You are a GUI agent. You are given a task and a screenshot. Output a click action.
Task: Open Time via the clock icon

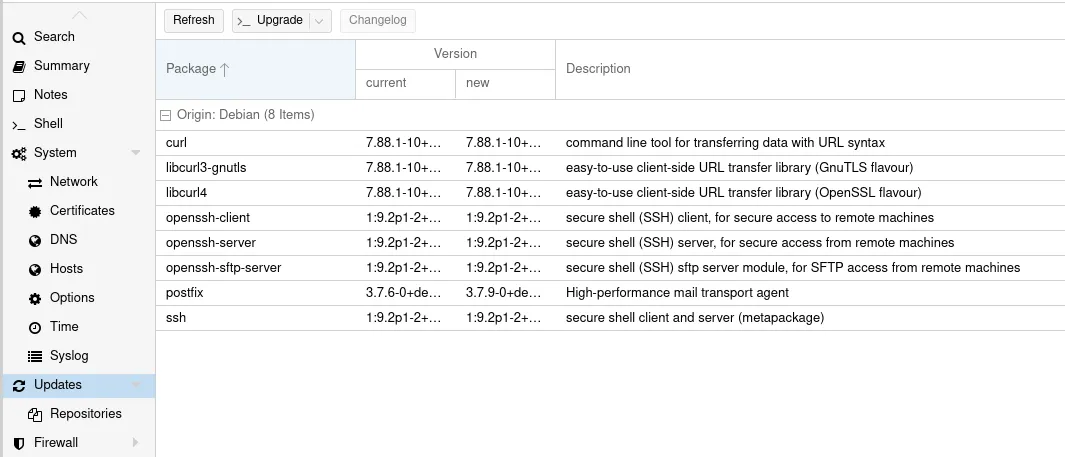tap(35, 327)
